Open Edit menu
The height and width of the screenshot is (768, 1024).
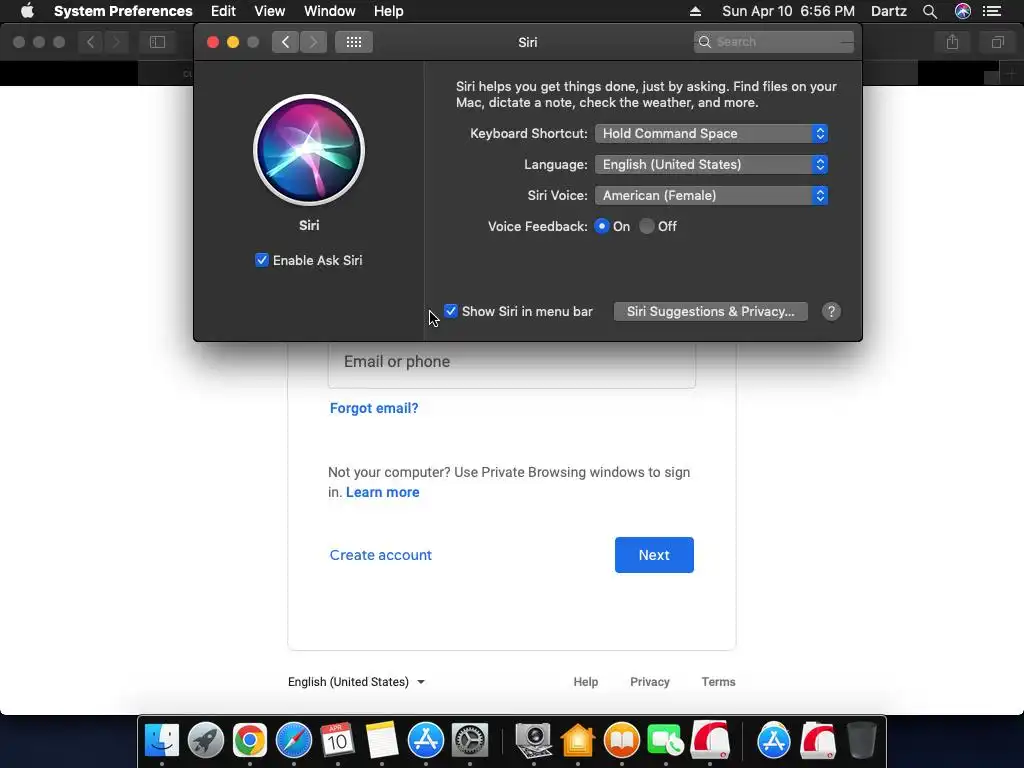coord(223,11)
